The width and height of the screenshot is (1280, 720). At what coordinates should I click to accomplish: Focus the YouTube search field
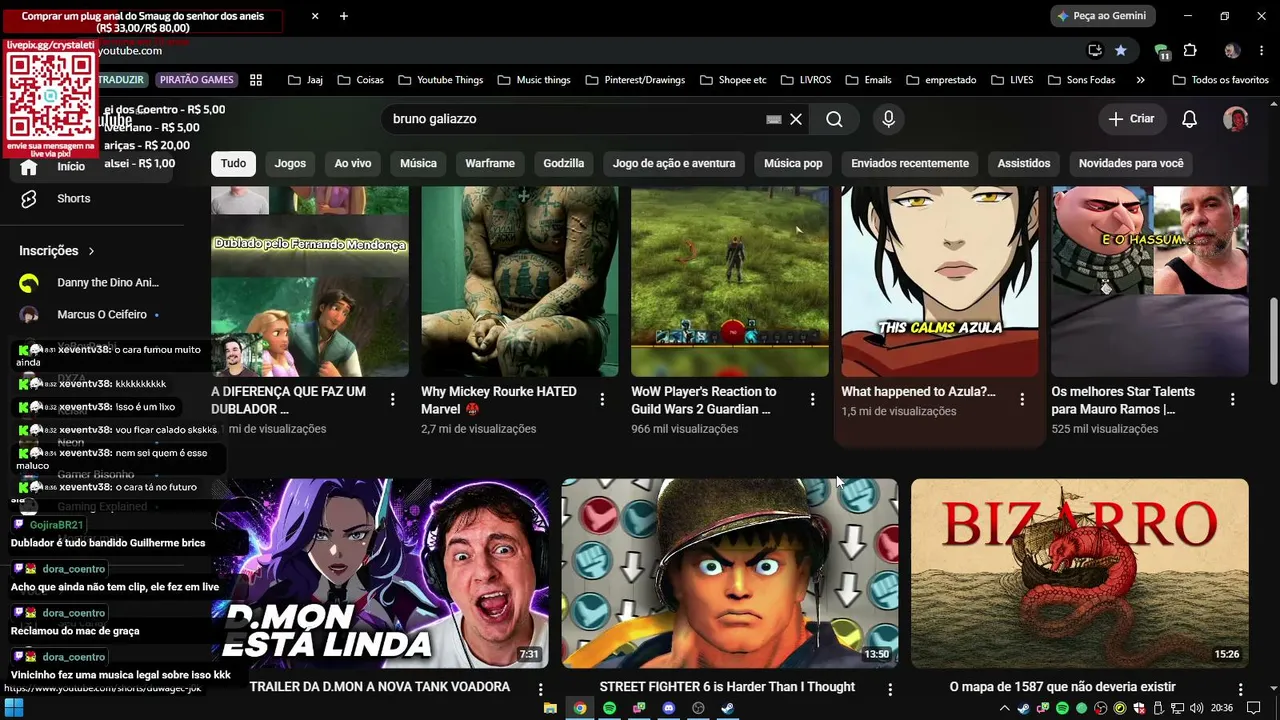coord(576,119)
